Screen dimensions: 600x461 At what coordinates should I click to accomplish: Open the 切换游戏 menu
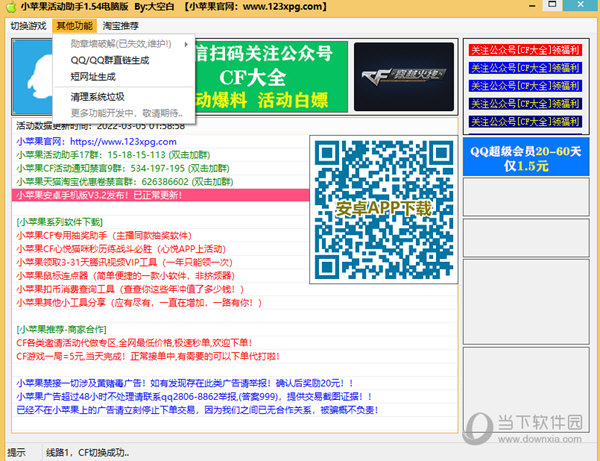click(28, 26)
